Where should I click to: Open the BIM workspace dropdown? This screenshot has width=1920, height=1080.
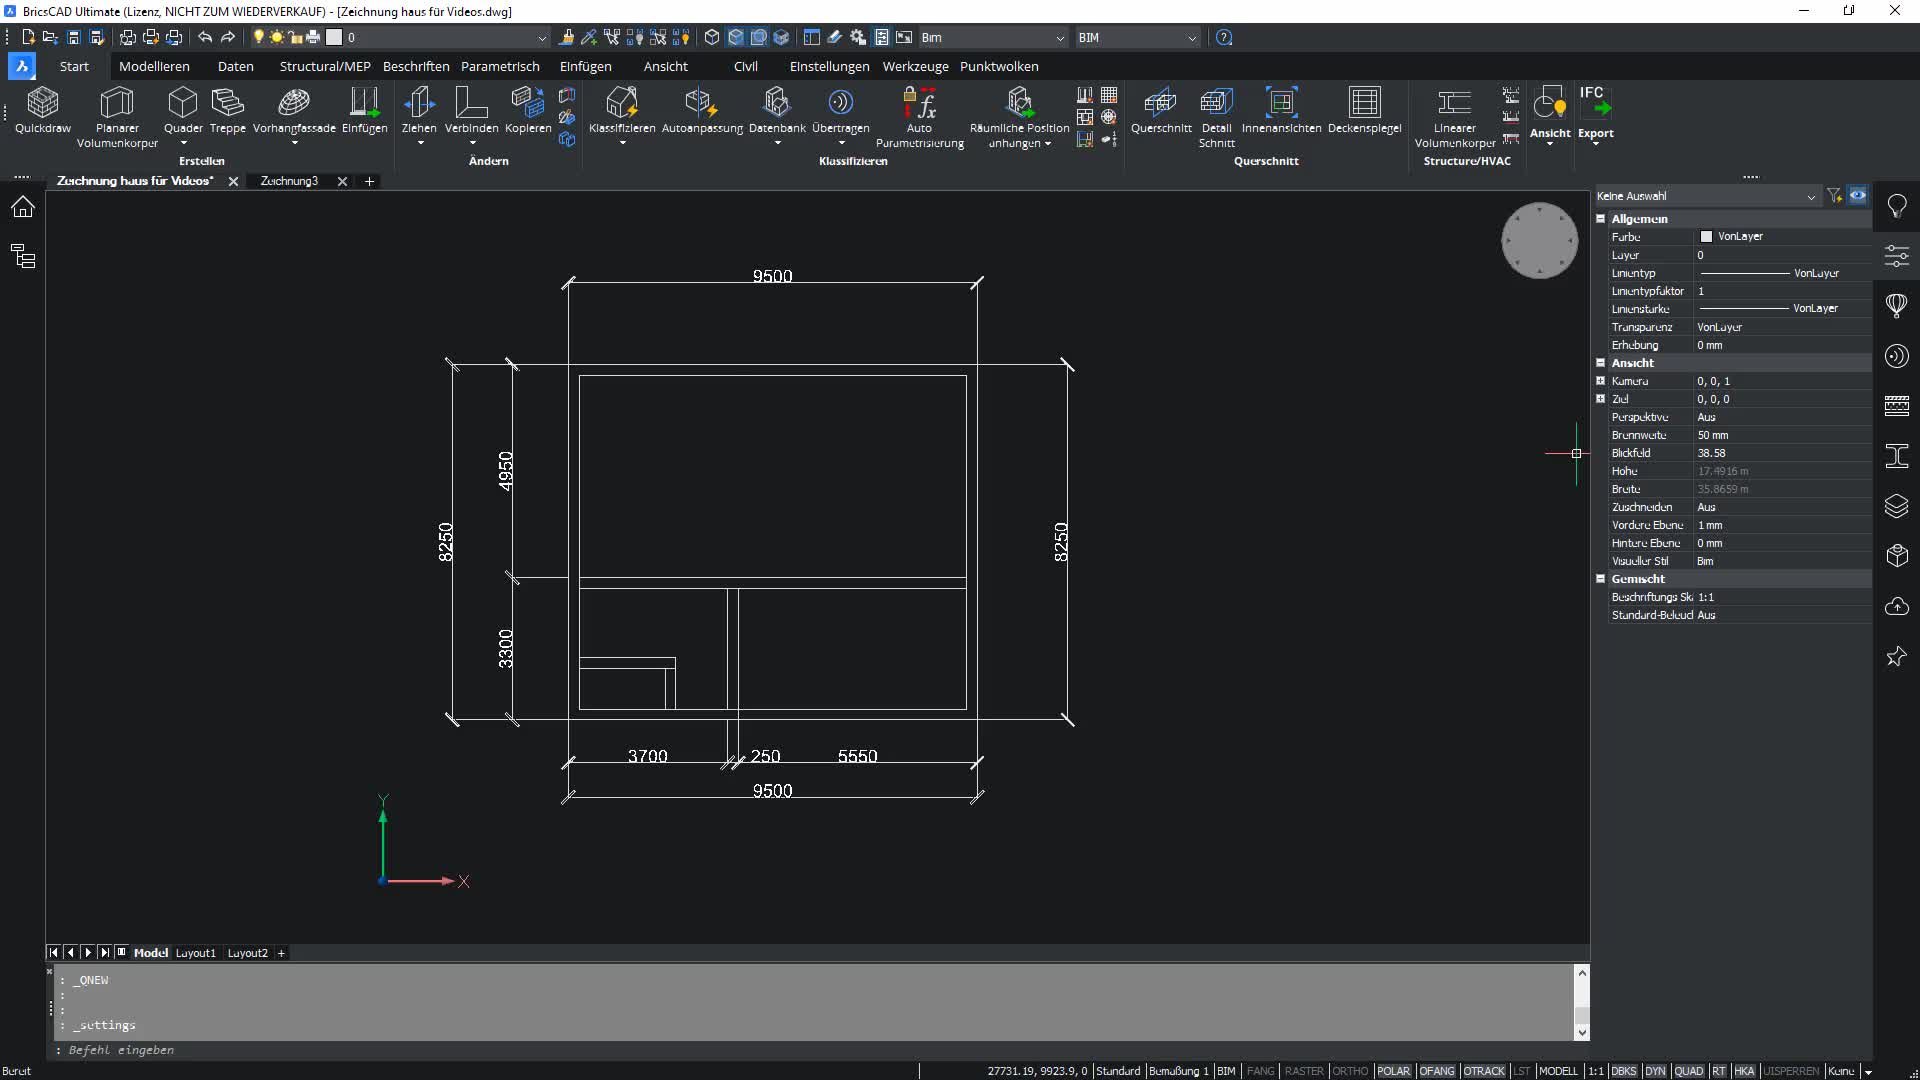pyautogui.click(x=1137, y=37)
